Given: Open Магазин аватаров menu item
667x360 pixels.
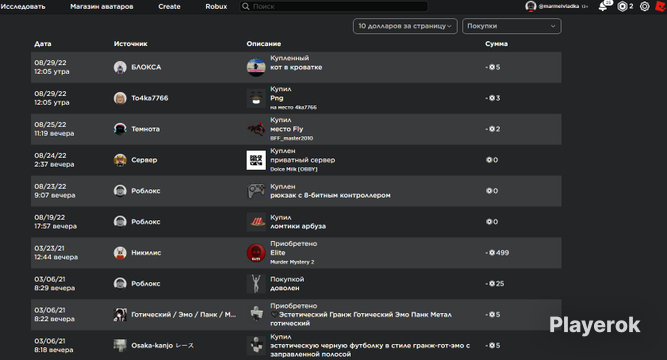Looking at the screenshot, I should click(x=102, y=6).
